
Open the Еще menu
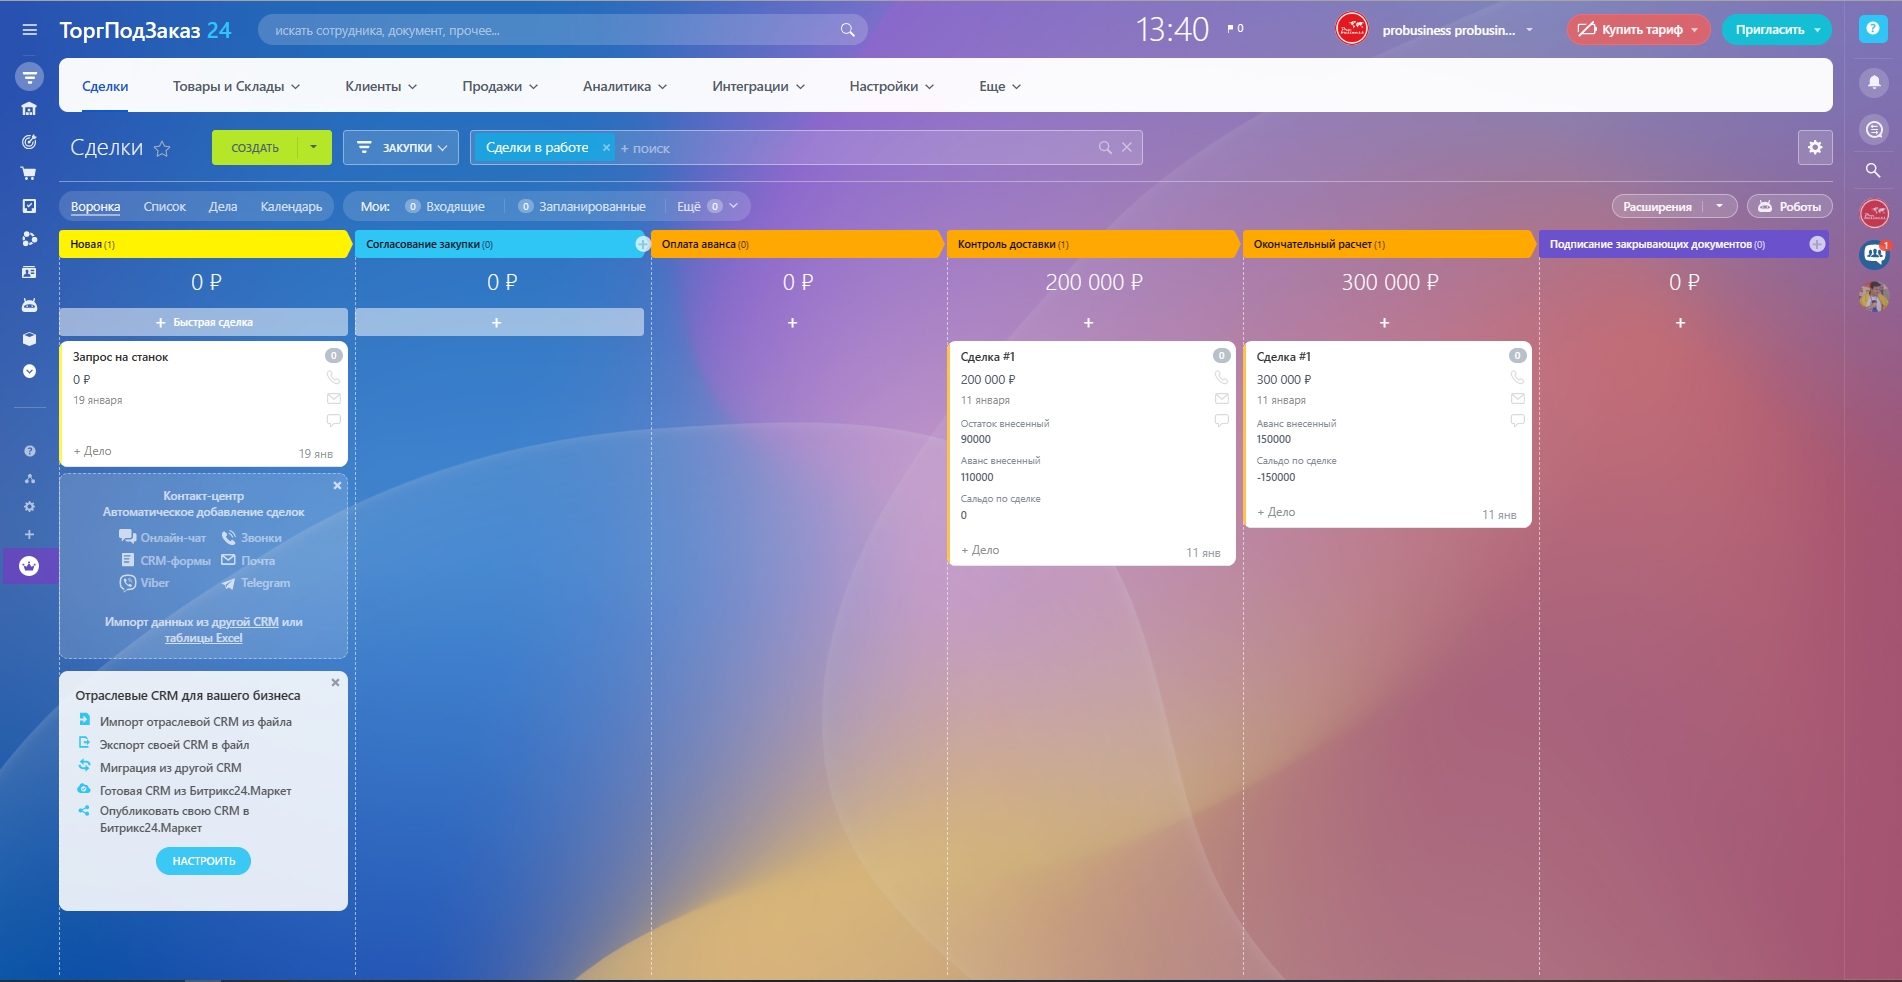(x=1000, y=87)
